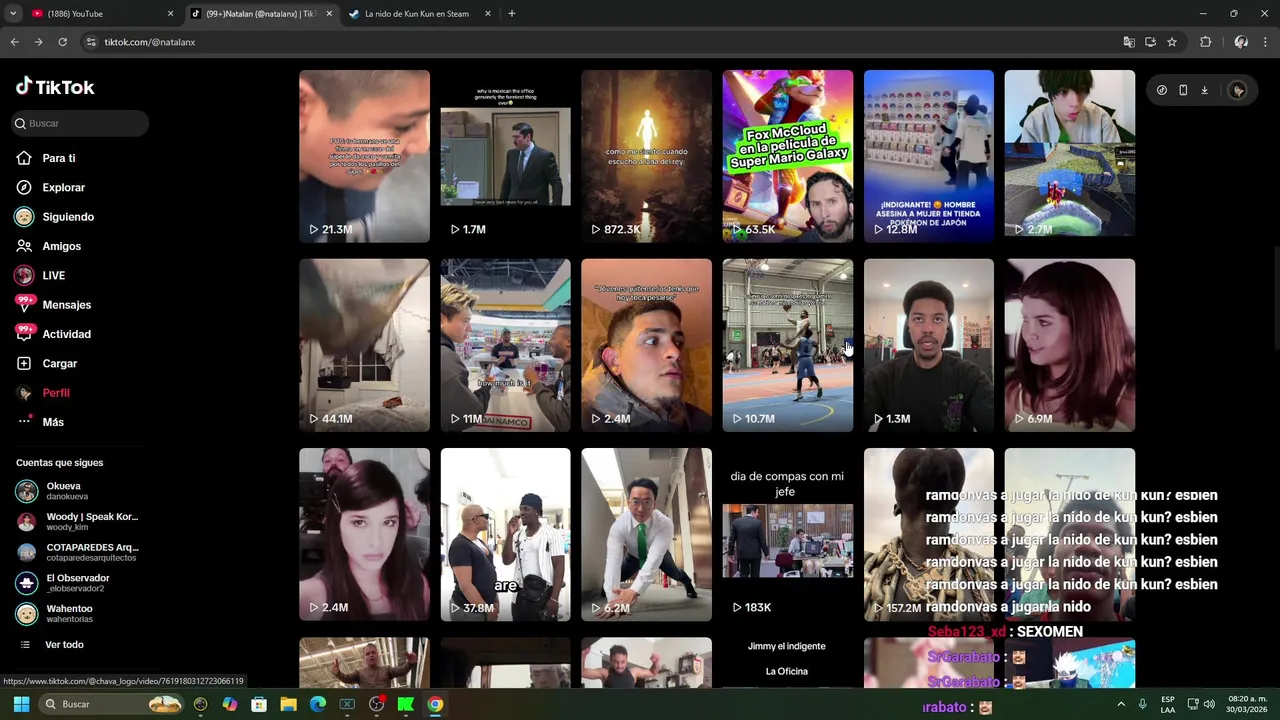Open the basketball video with 10.7M views

pyautogui.click(x=788, y=345)
